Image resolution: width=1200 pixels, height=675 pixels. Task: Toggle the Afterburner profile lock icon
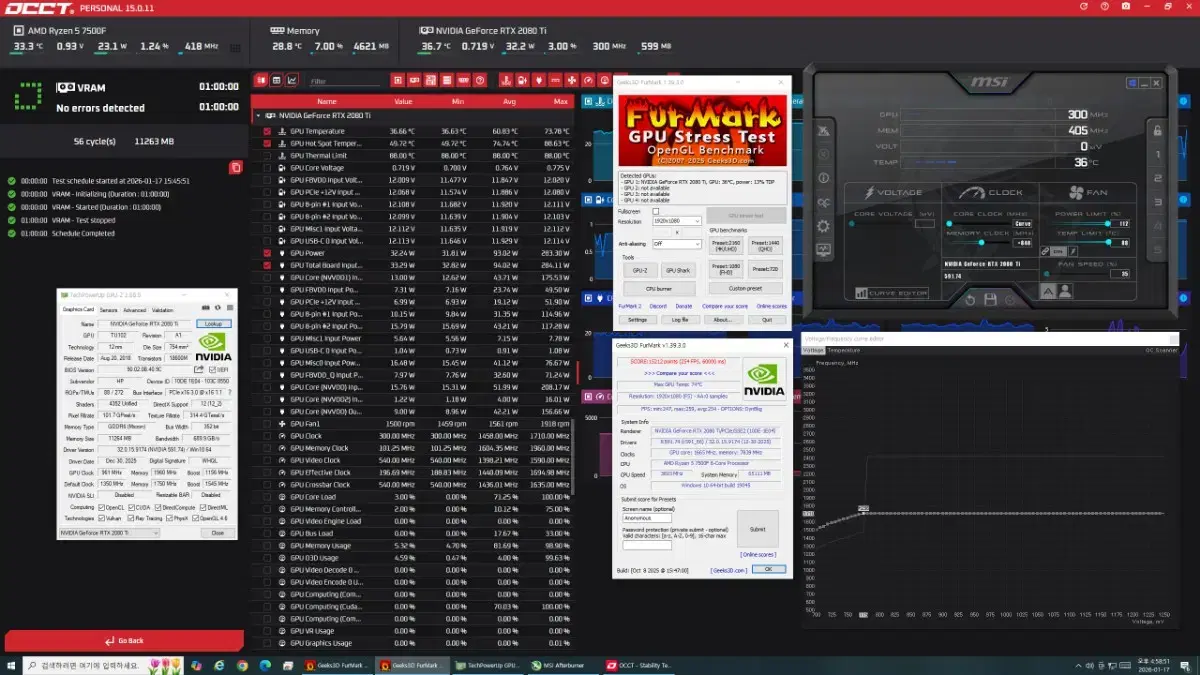point(1157,130)
